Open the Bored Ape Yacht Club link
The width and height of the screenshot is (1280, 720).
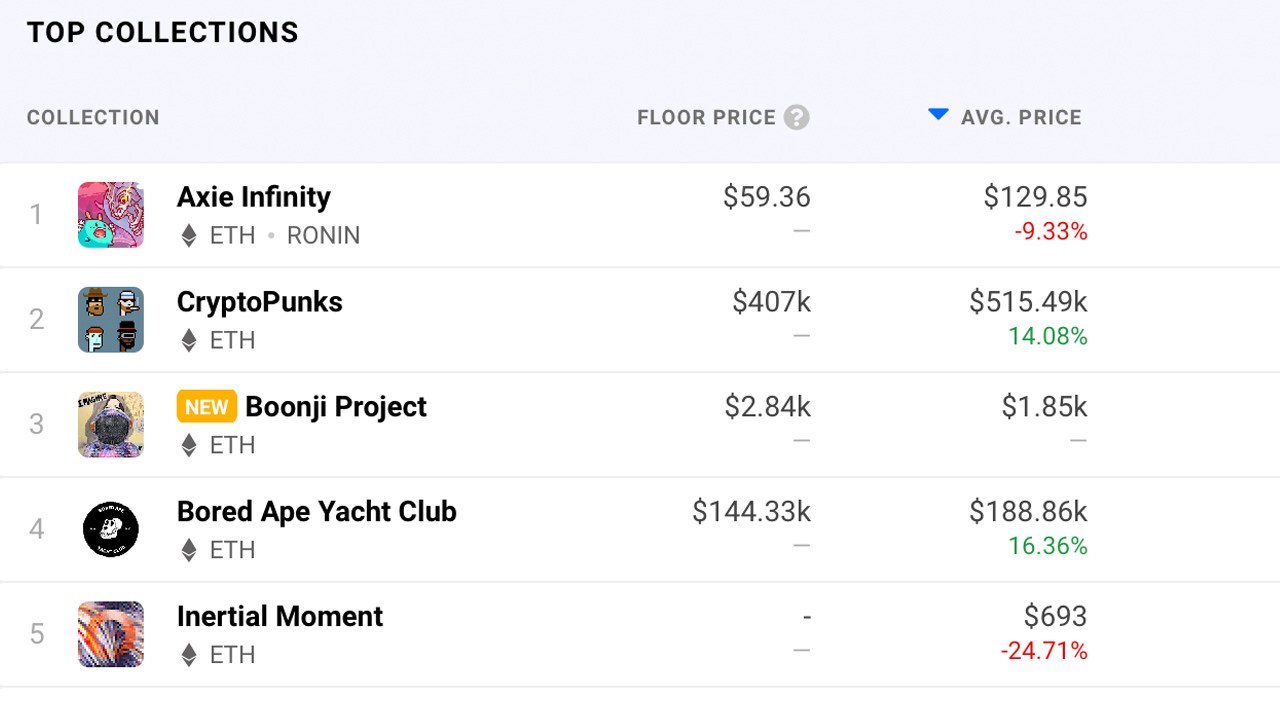click(317, 512)
